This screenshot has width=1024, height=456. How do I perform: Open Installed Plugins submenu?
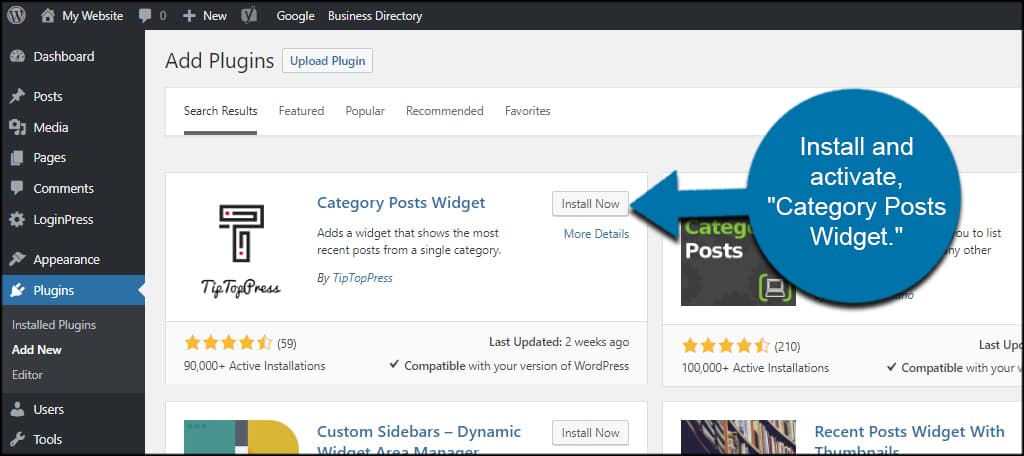point(54,325)
